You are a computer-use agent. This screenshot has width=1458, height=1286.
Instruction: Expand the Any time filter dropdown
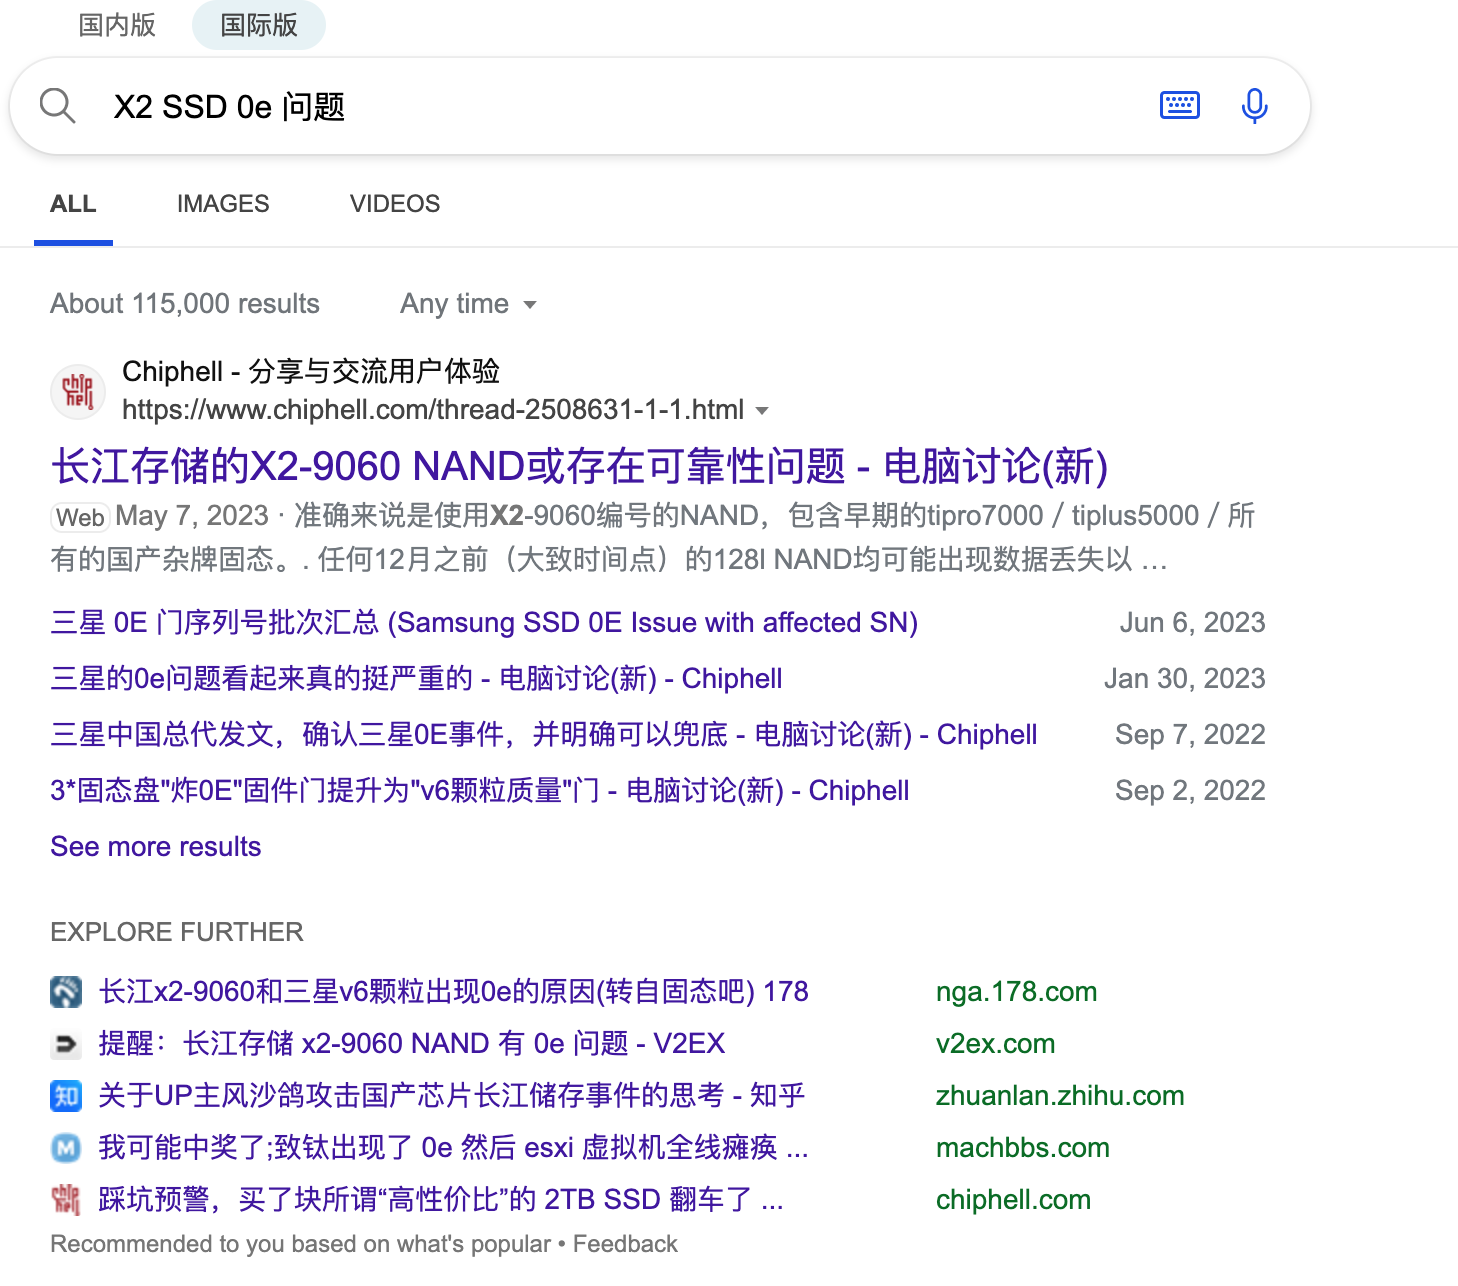pyautogui.click(x=468, y=304)
